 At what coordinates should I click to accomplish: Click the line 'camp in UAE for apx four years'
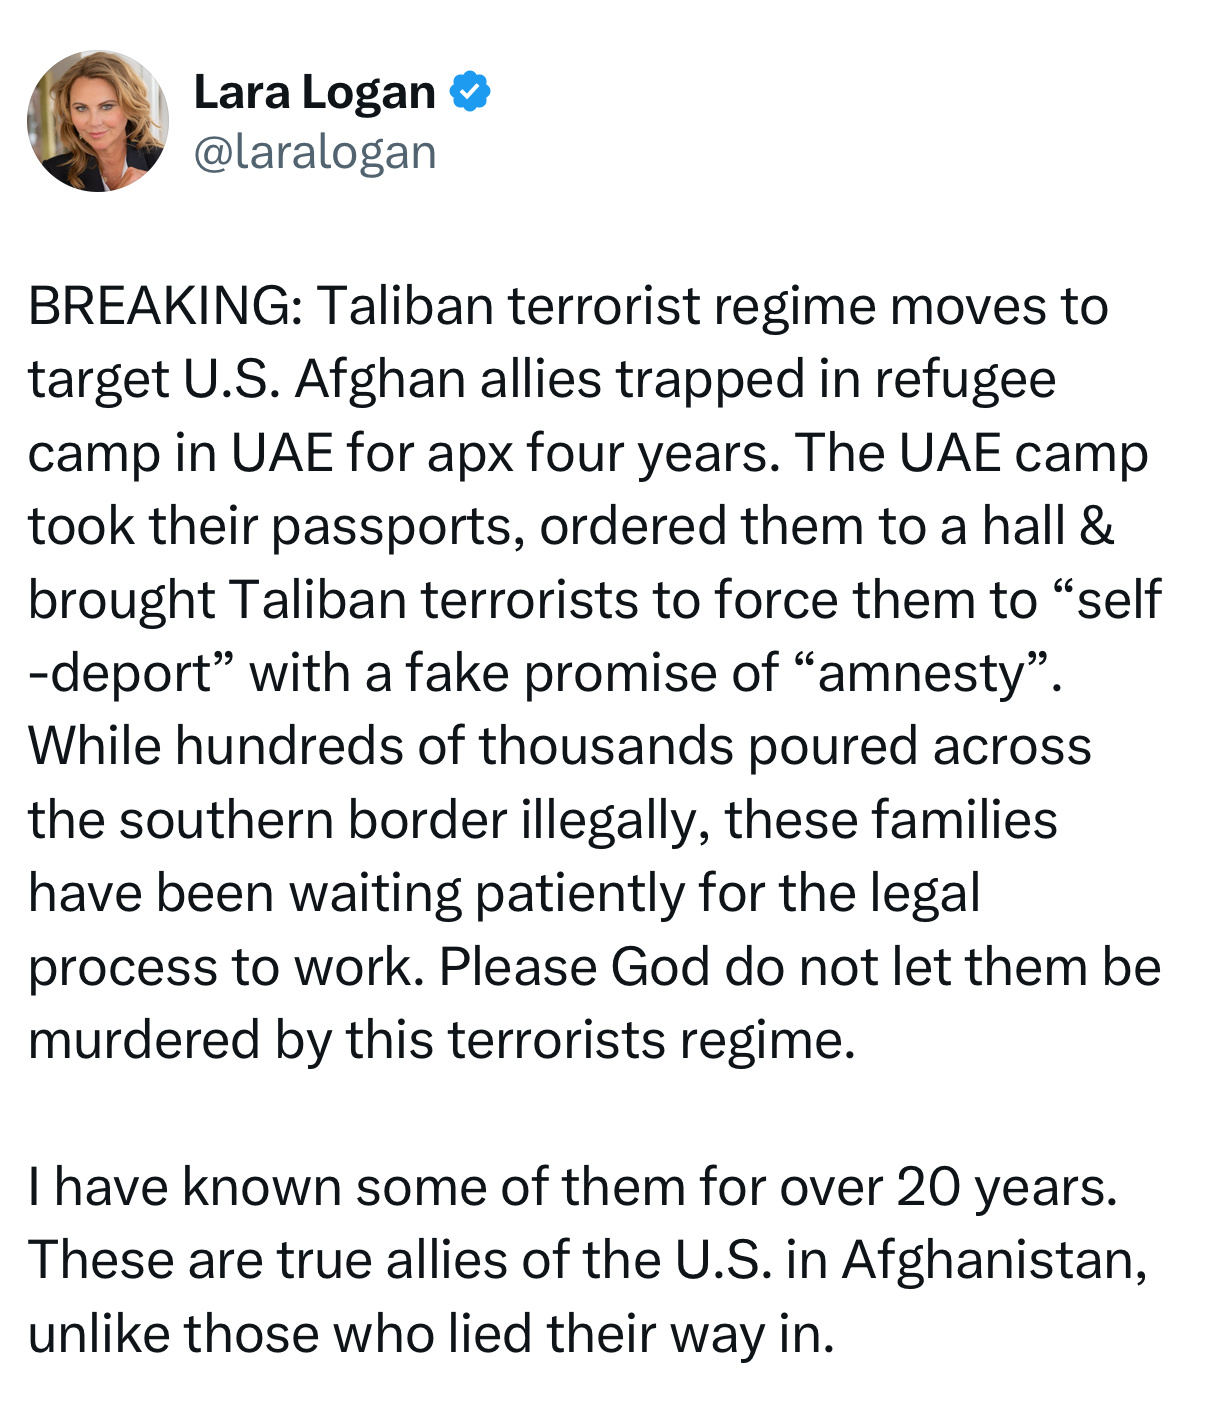pyautogui.click(x=588, y=453)
